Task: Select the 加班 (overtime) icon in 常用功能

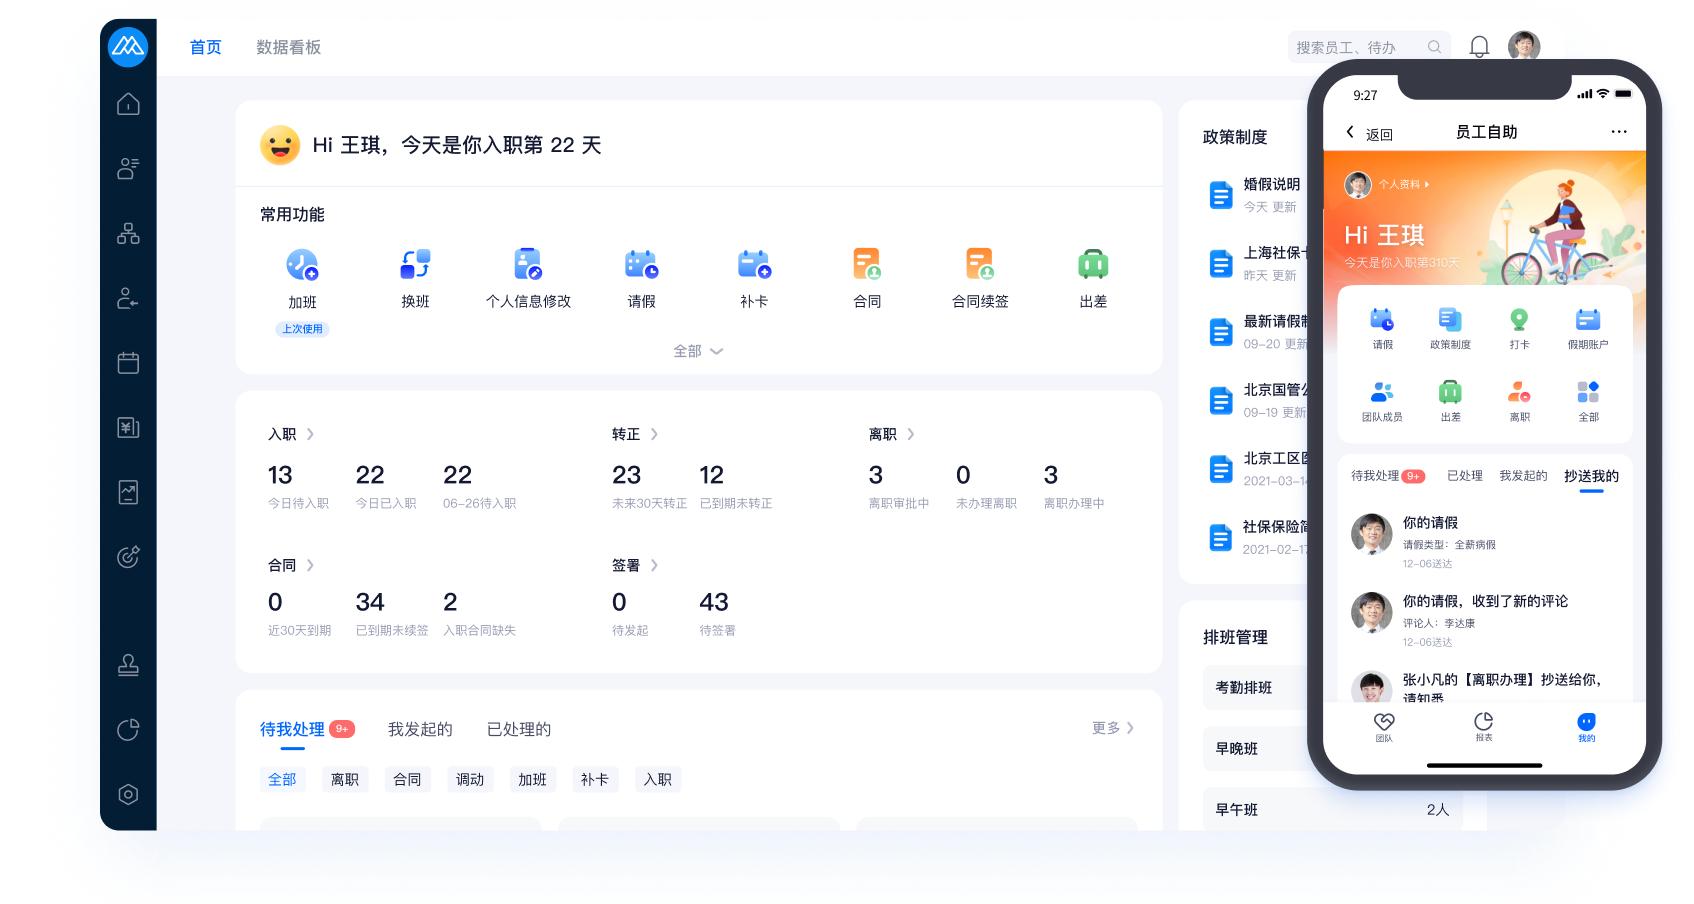Action: pyautogui.click(x=303, y=266)
